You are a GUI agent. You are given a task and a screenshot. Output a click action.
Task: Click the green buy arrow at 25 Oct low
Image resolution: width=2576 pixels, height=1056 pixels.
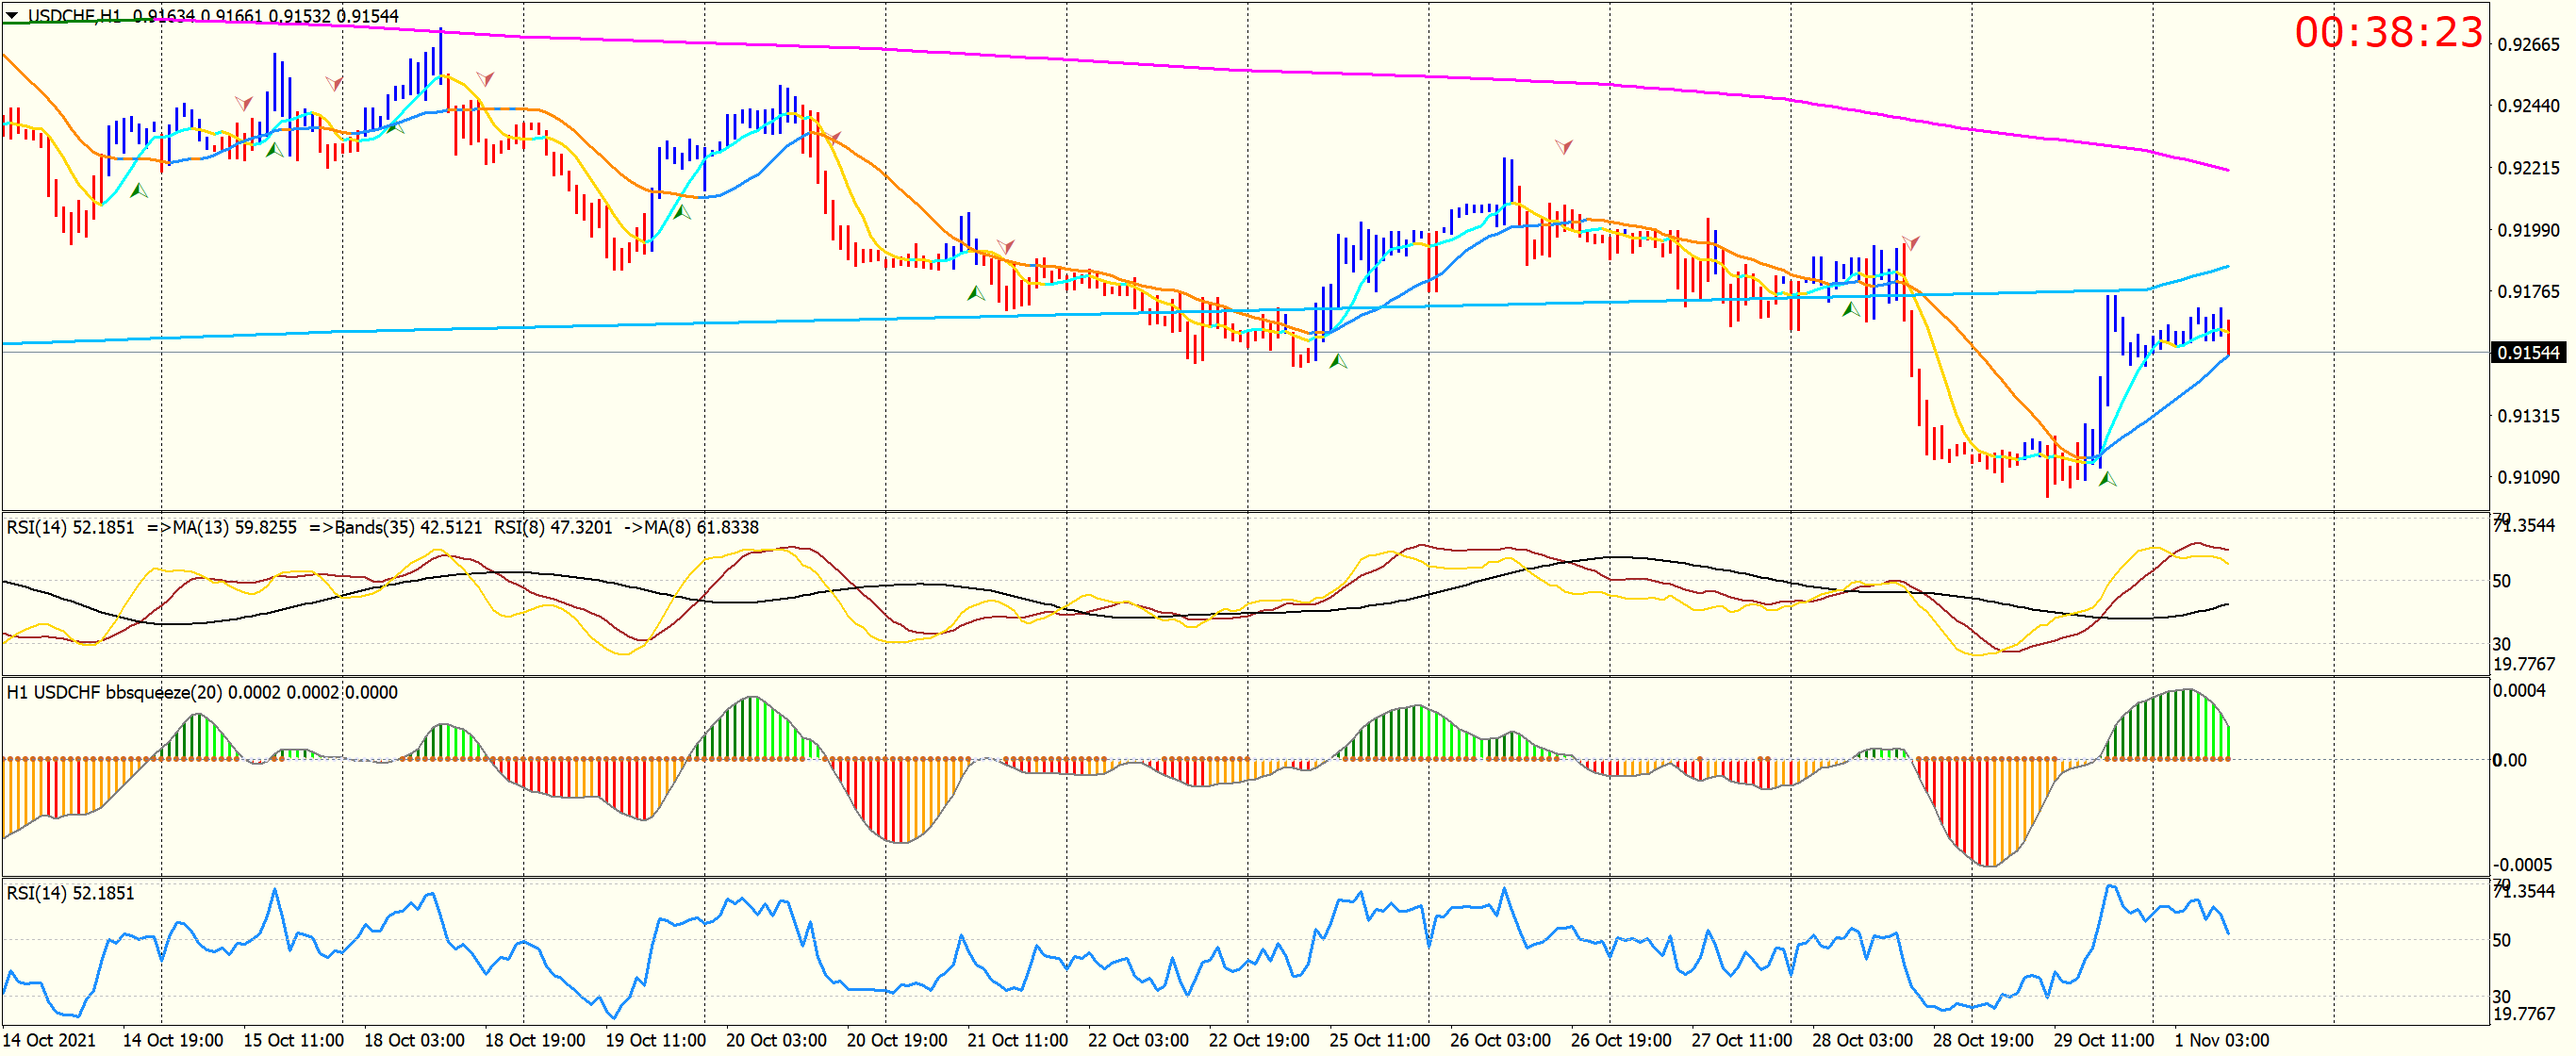(x=1338, y=361)
